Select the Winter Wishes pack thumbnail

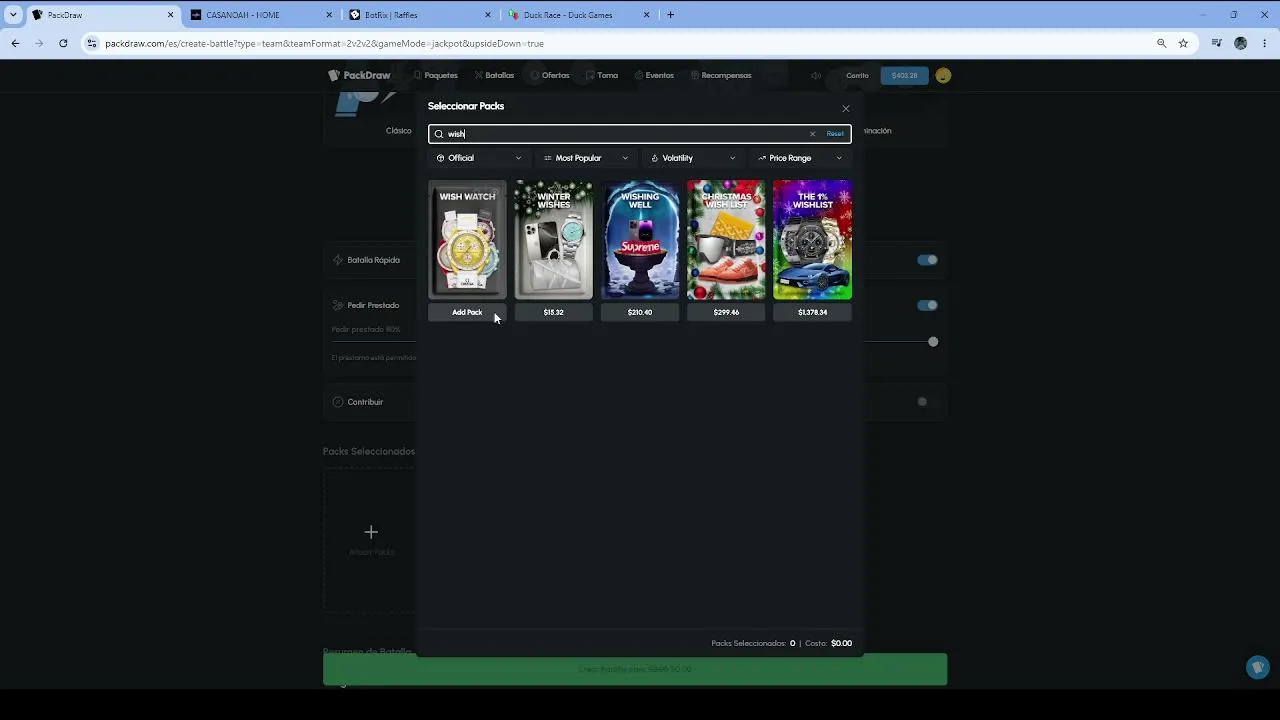553,240
